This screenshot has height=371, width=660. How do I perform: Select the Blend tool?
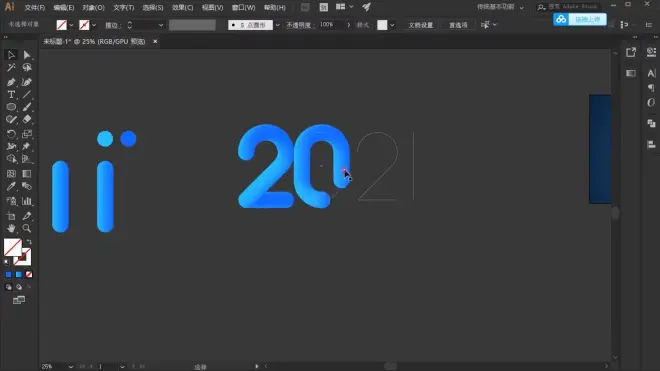(27, 187)
